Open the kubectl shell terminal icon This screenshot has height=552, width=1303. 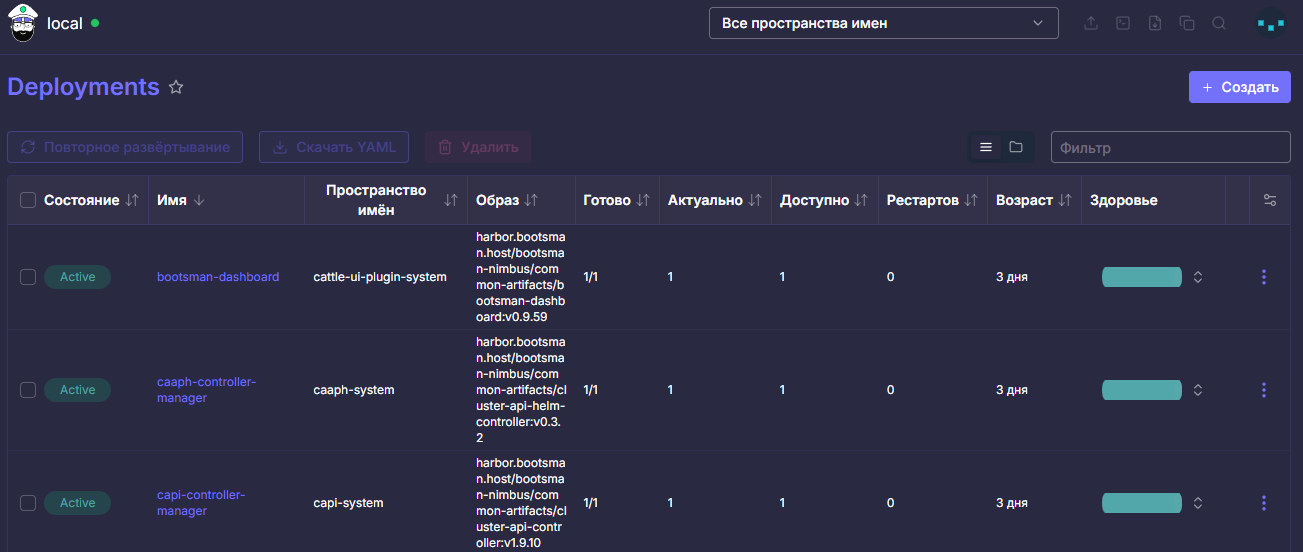(x=1123, y=23)
